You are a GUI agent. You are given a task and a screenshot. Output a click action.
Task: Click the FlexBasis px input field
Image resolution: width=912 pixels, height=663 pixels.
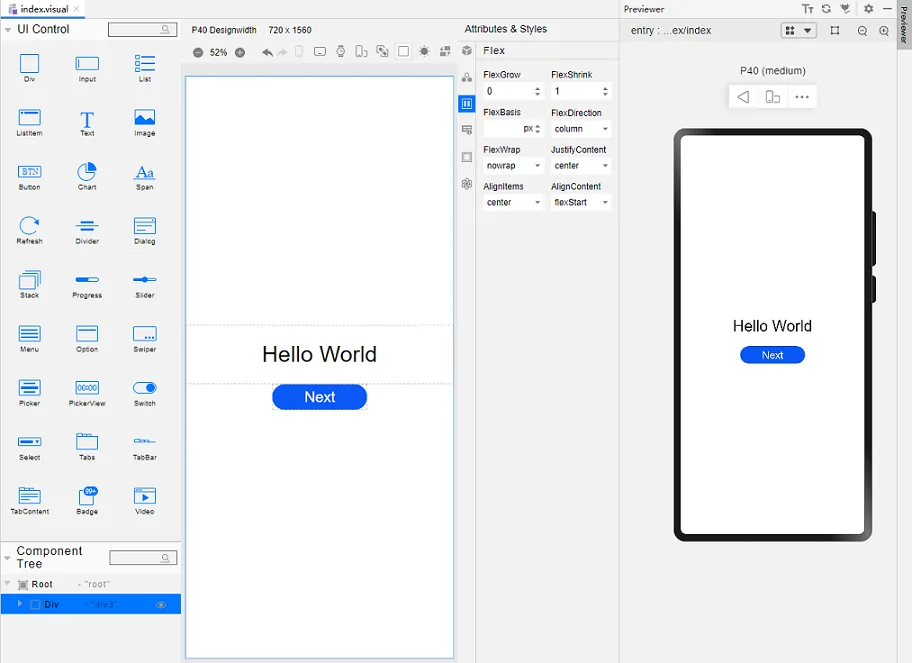[x=513, y=129]
